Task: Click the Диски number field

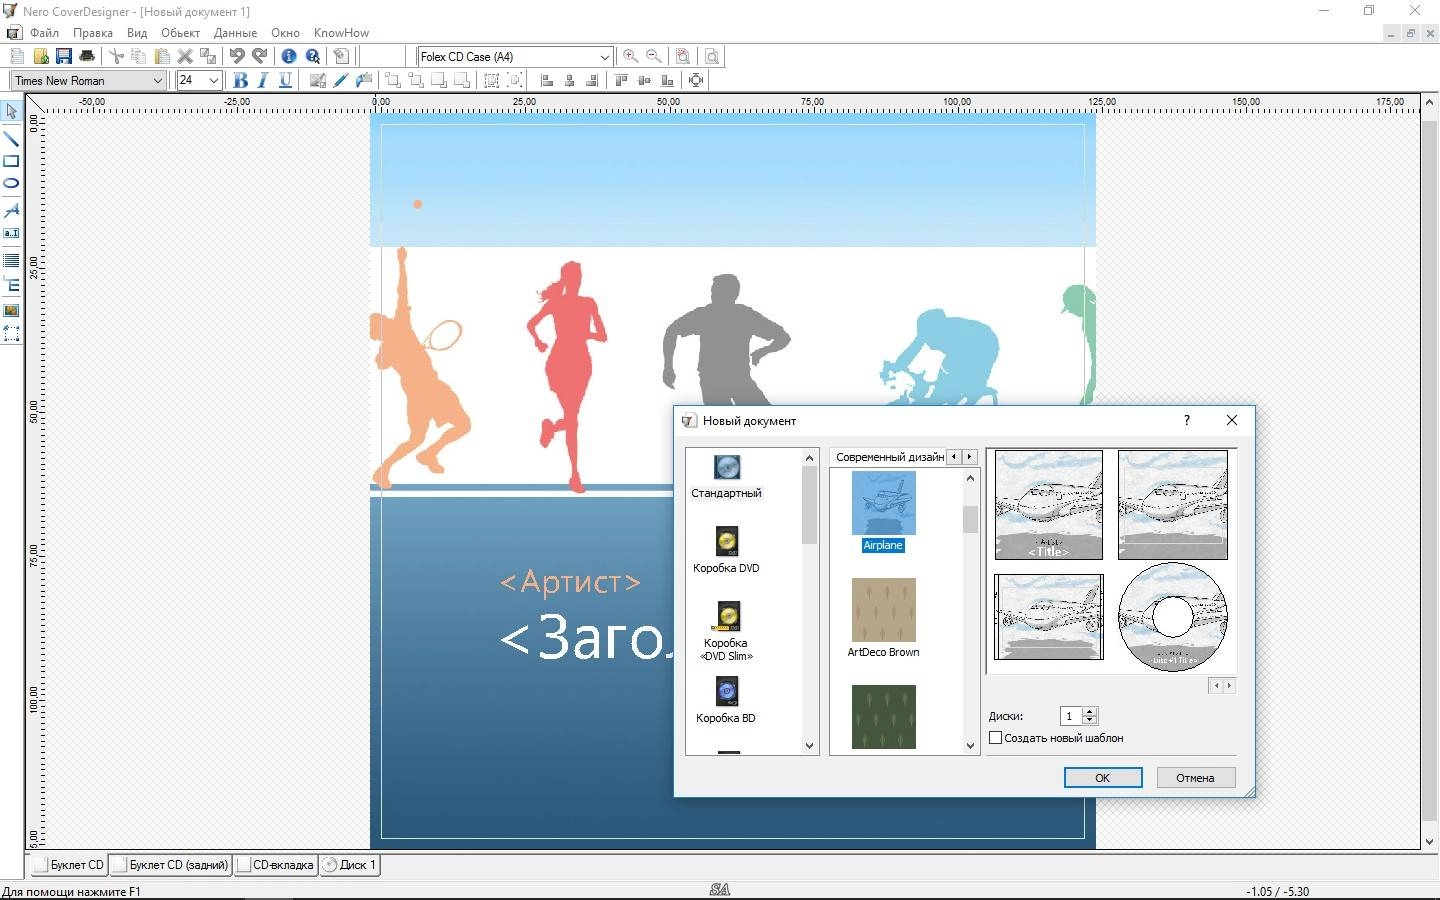Action: pos(1071,716)
